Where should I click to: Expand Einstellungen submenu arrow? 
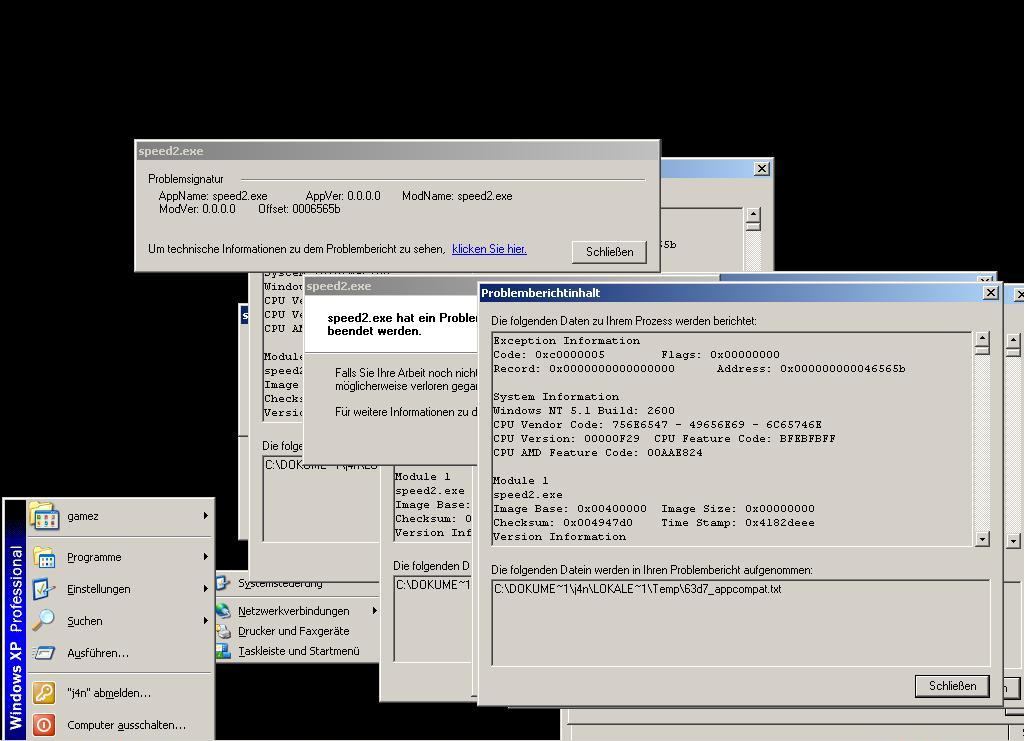(x=205, y=589)
